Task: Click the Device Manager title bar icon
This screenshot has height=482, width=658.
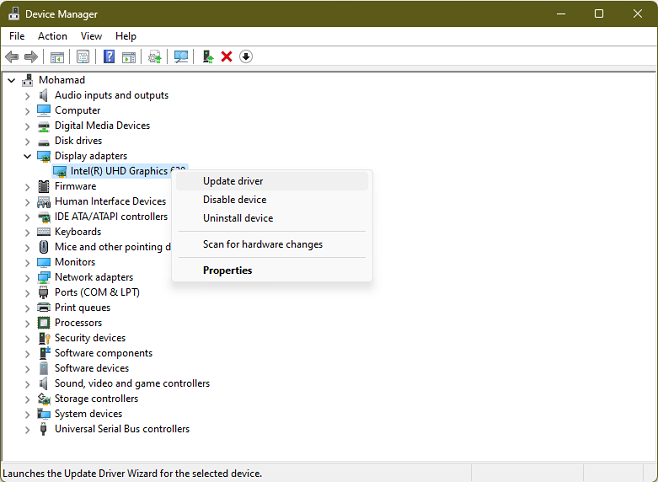Action: 13,13
